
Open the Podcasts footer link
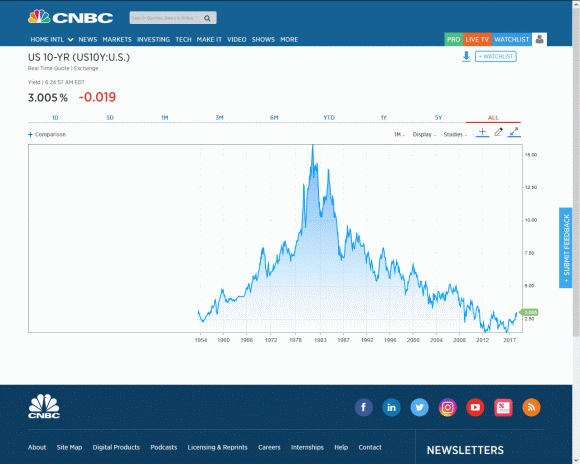click(163, 447)
